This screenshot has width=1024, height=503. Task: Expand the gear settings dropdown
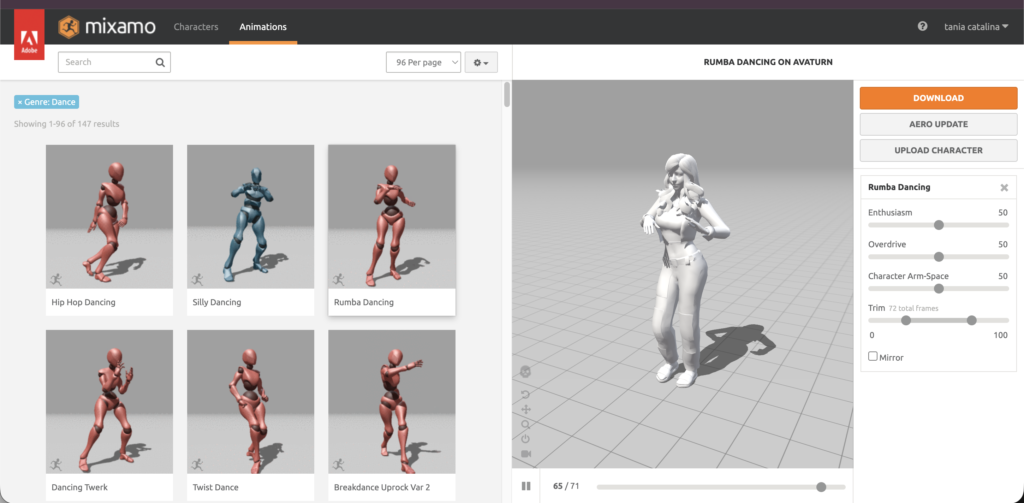[481, 63]
